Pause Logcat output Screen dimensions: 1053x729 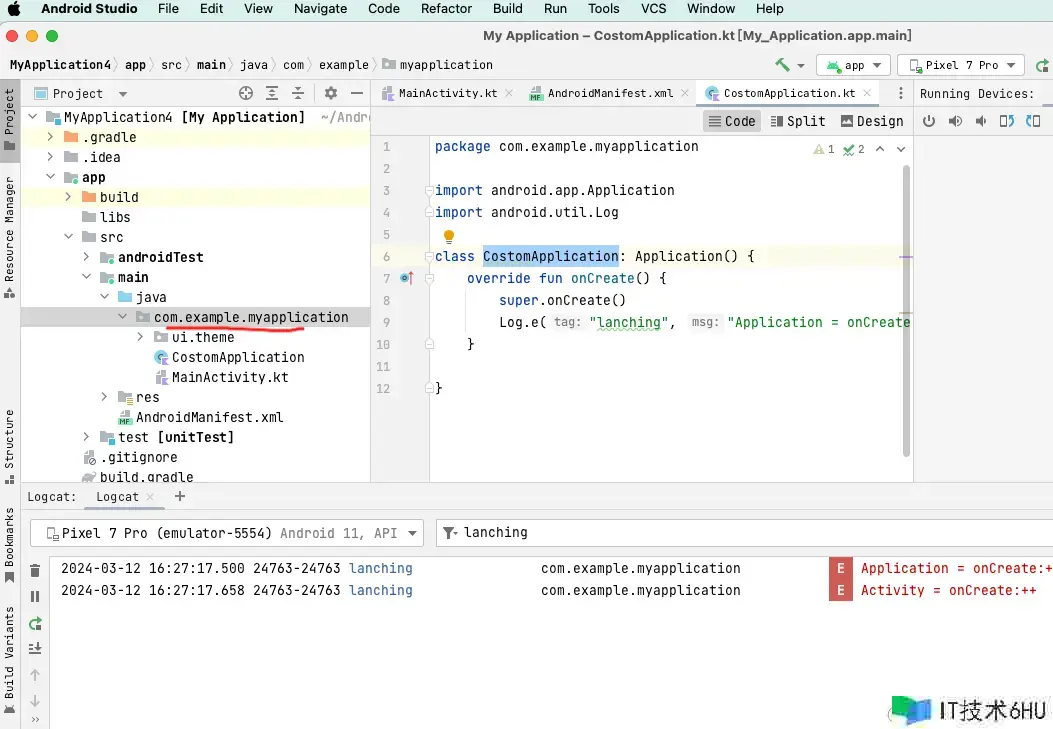(35, 596)
